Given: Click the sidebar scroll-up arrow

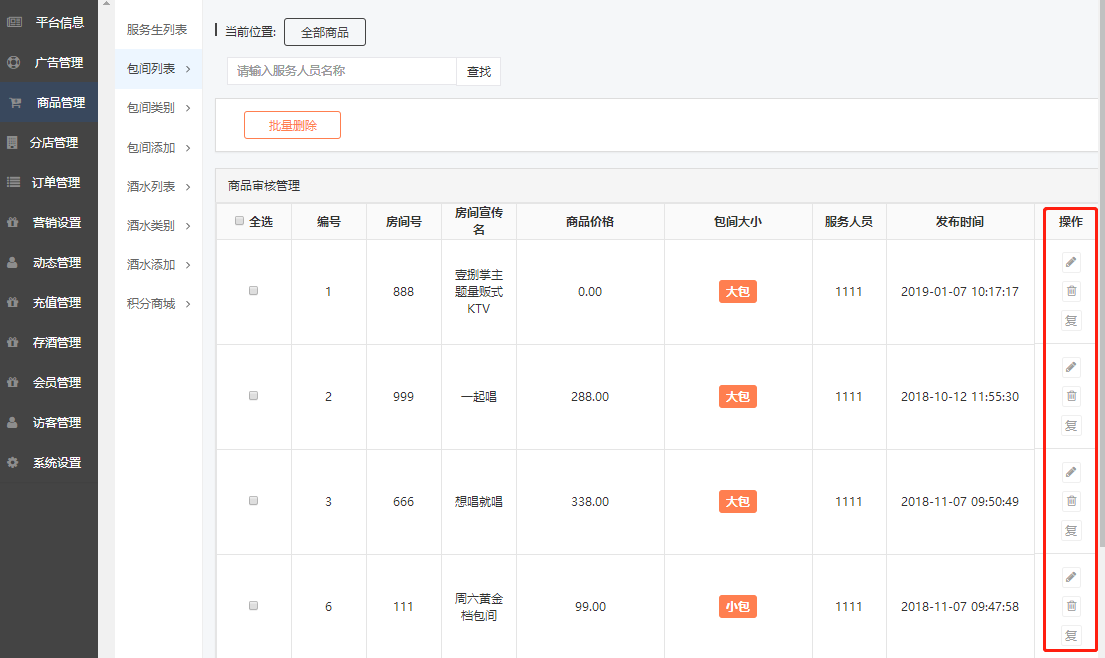Looking at the screenshot, I should click(106, 4).
